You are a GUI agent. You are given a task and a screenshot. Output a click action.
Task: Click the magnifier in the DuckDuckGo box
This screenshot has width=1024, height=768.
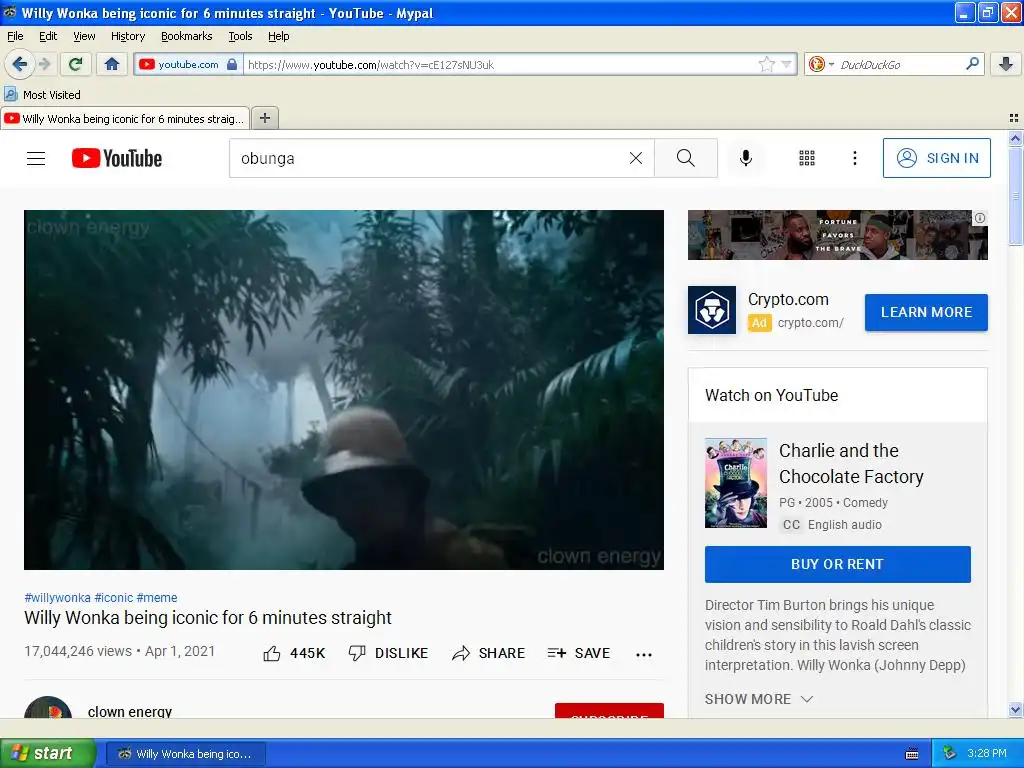click(972, 64)
